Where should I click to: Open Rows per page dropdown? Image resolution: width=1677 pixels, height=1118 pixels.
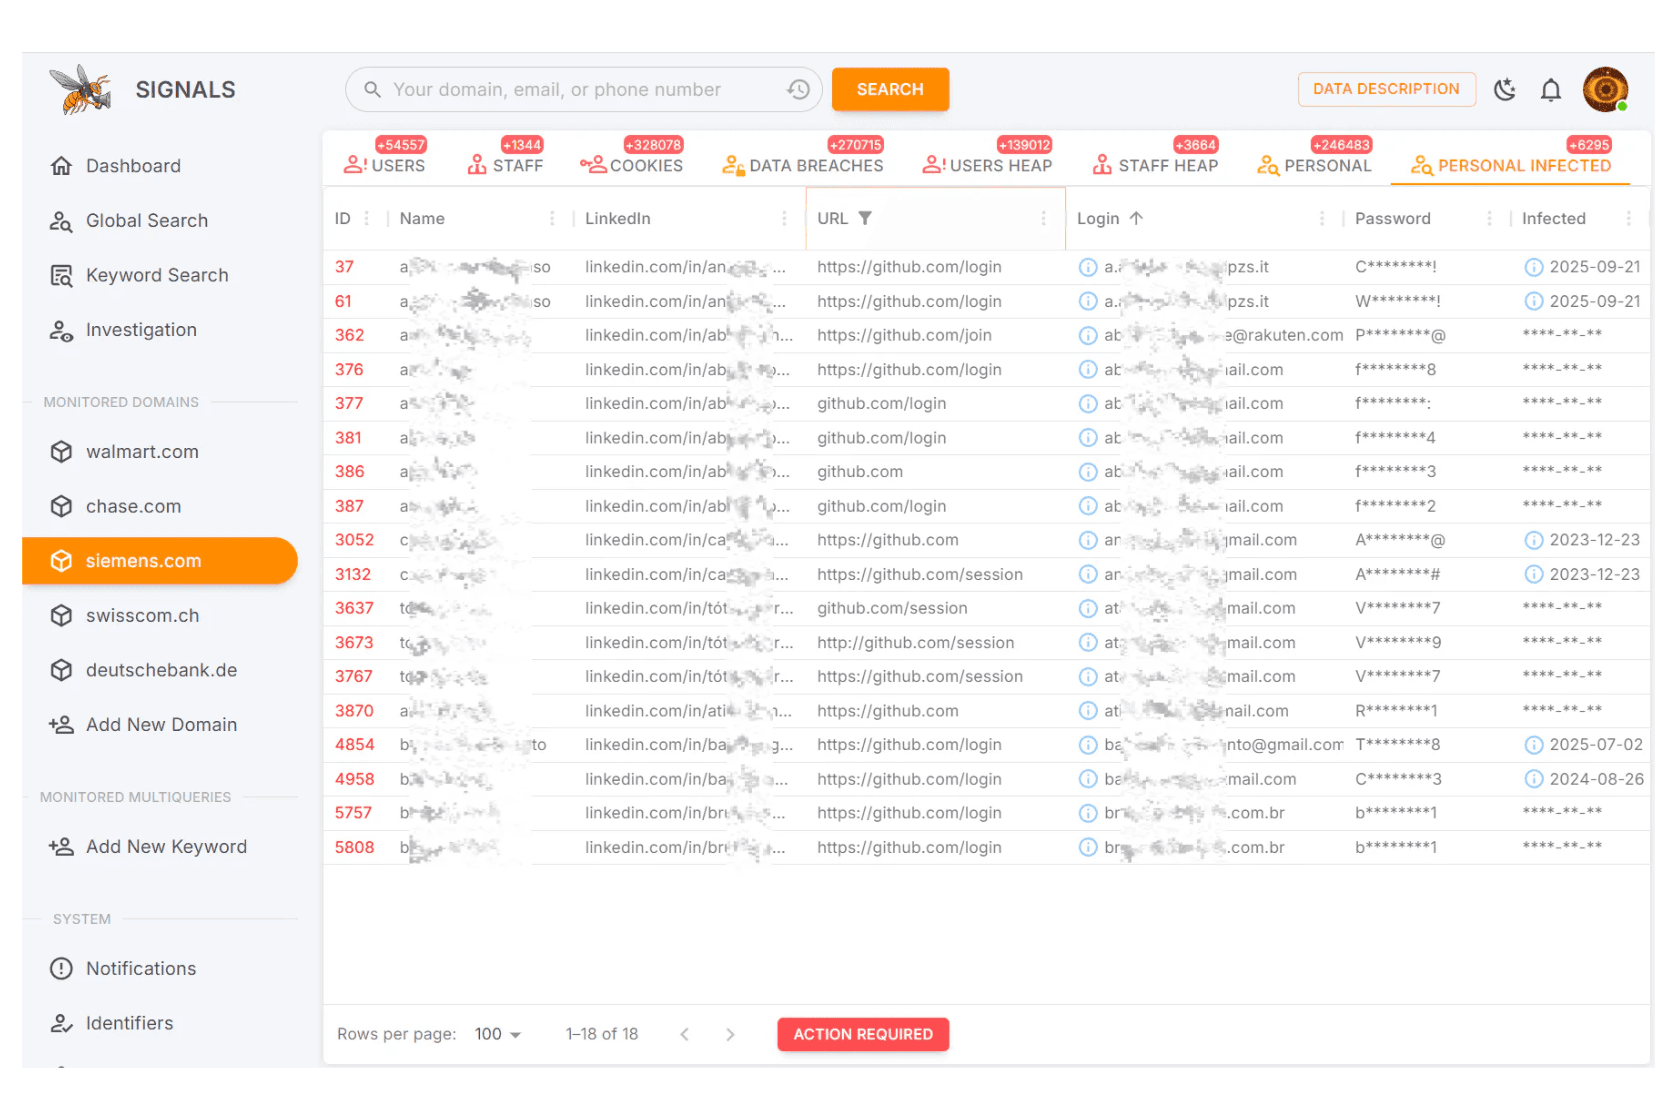tap(498, 1034)
